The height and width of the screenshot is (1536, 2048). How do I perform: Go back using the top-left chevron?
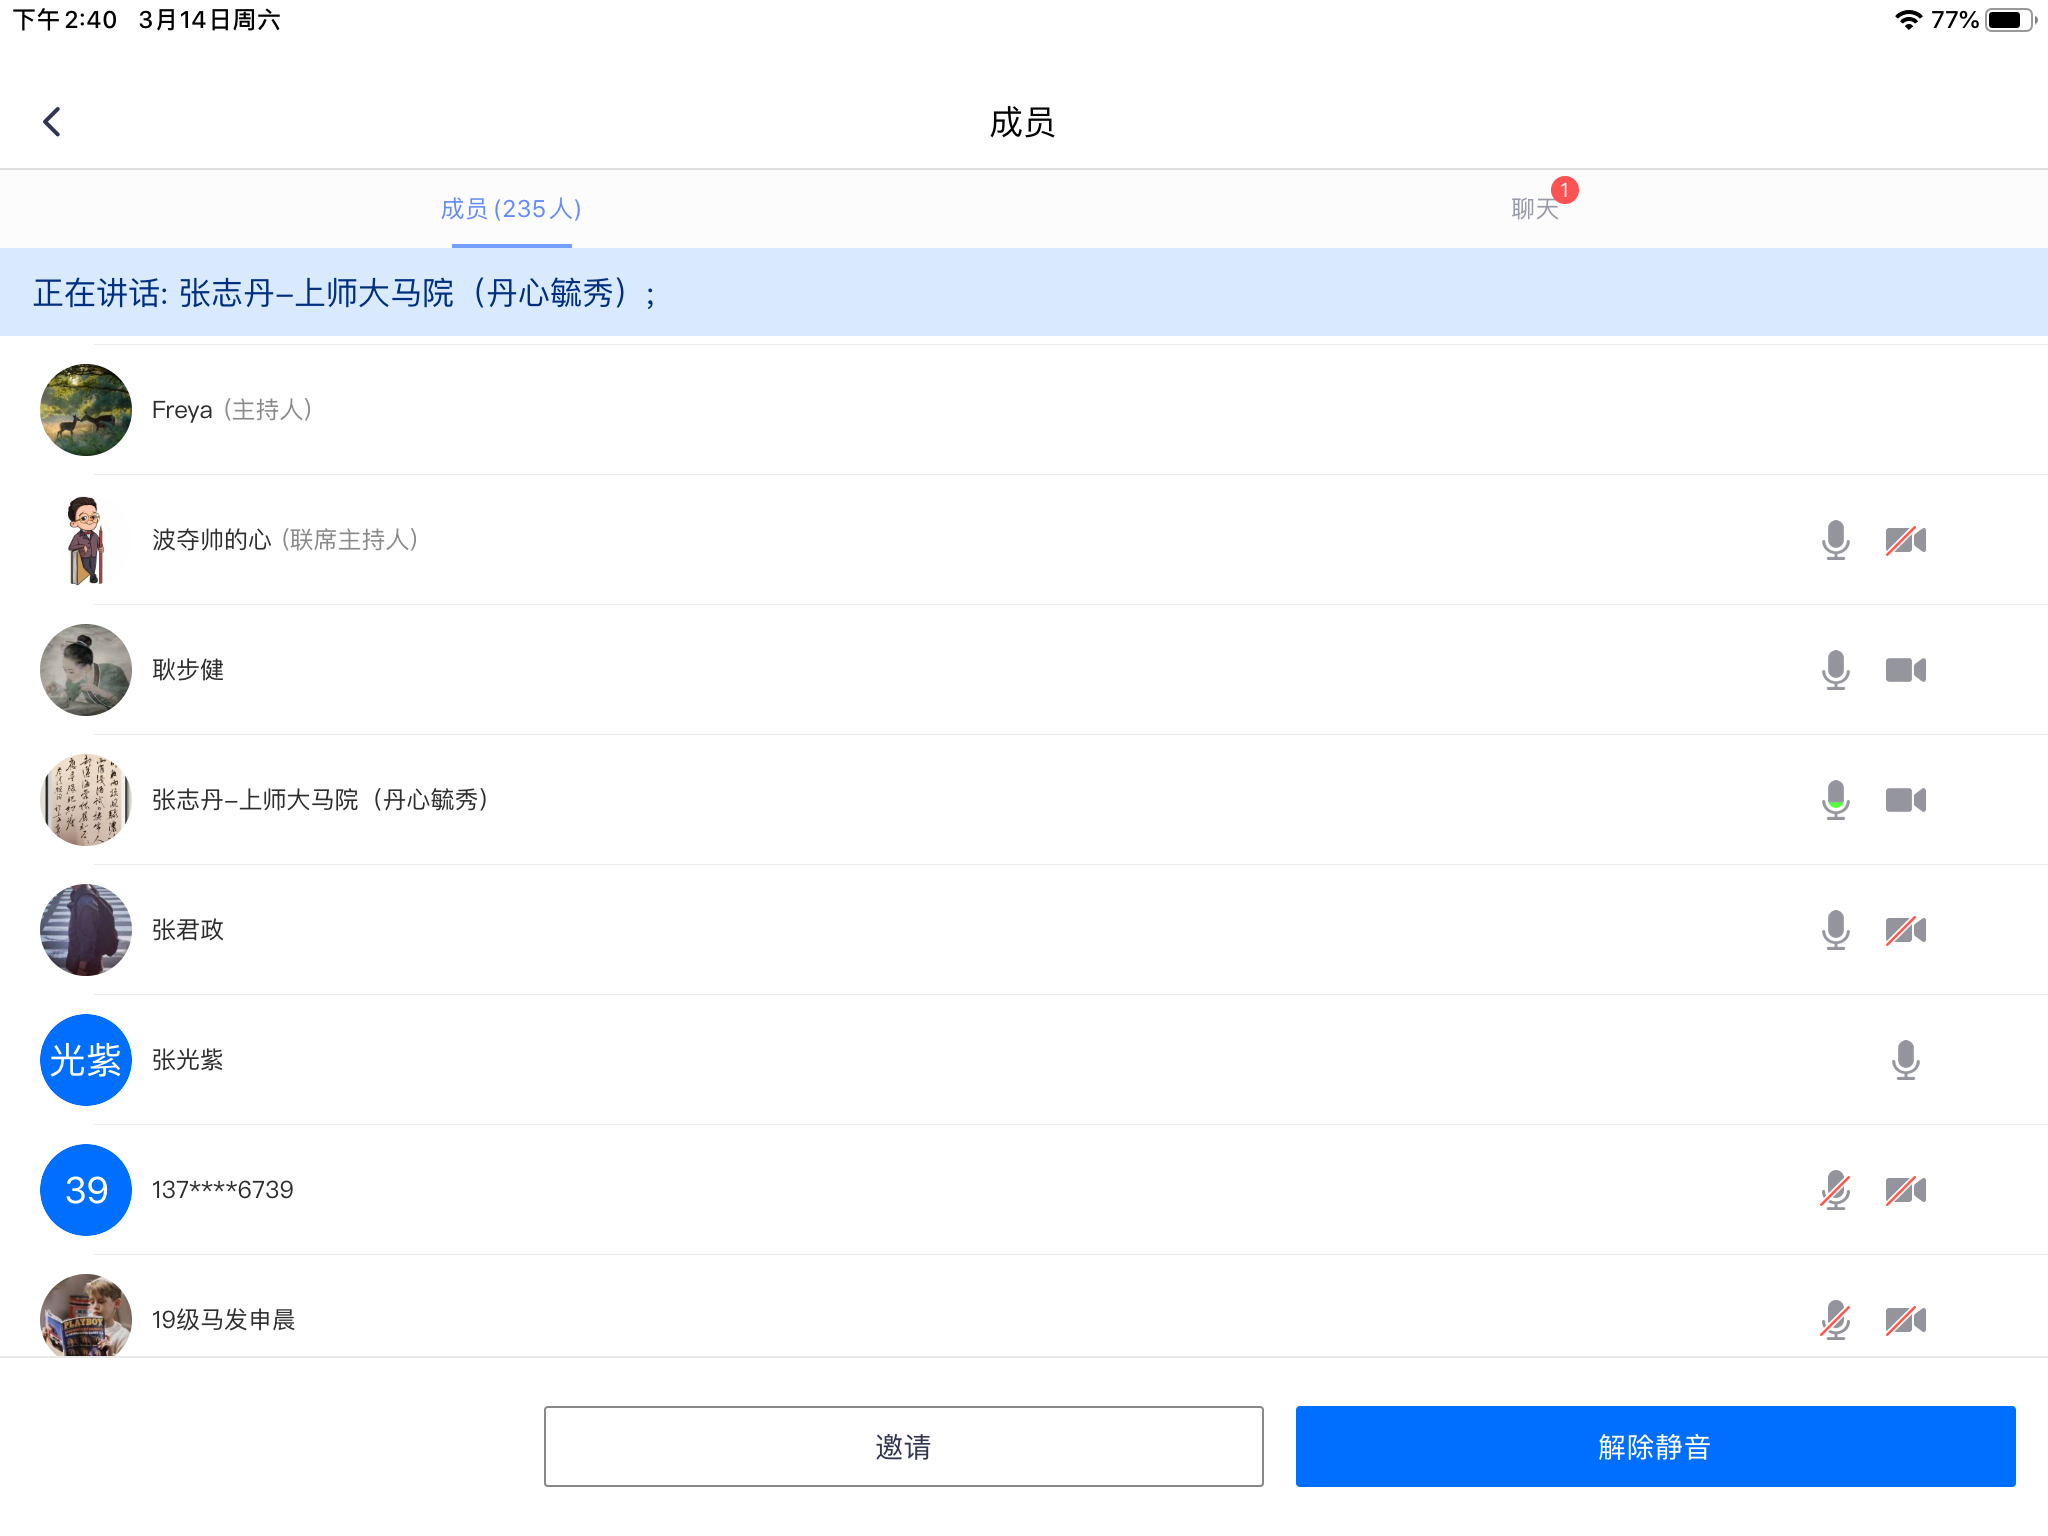[x=52, y=122]
